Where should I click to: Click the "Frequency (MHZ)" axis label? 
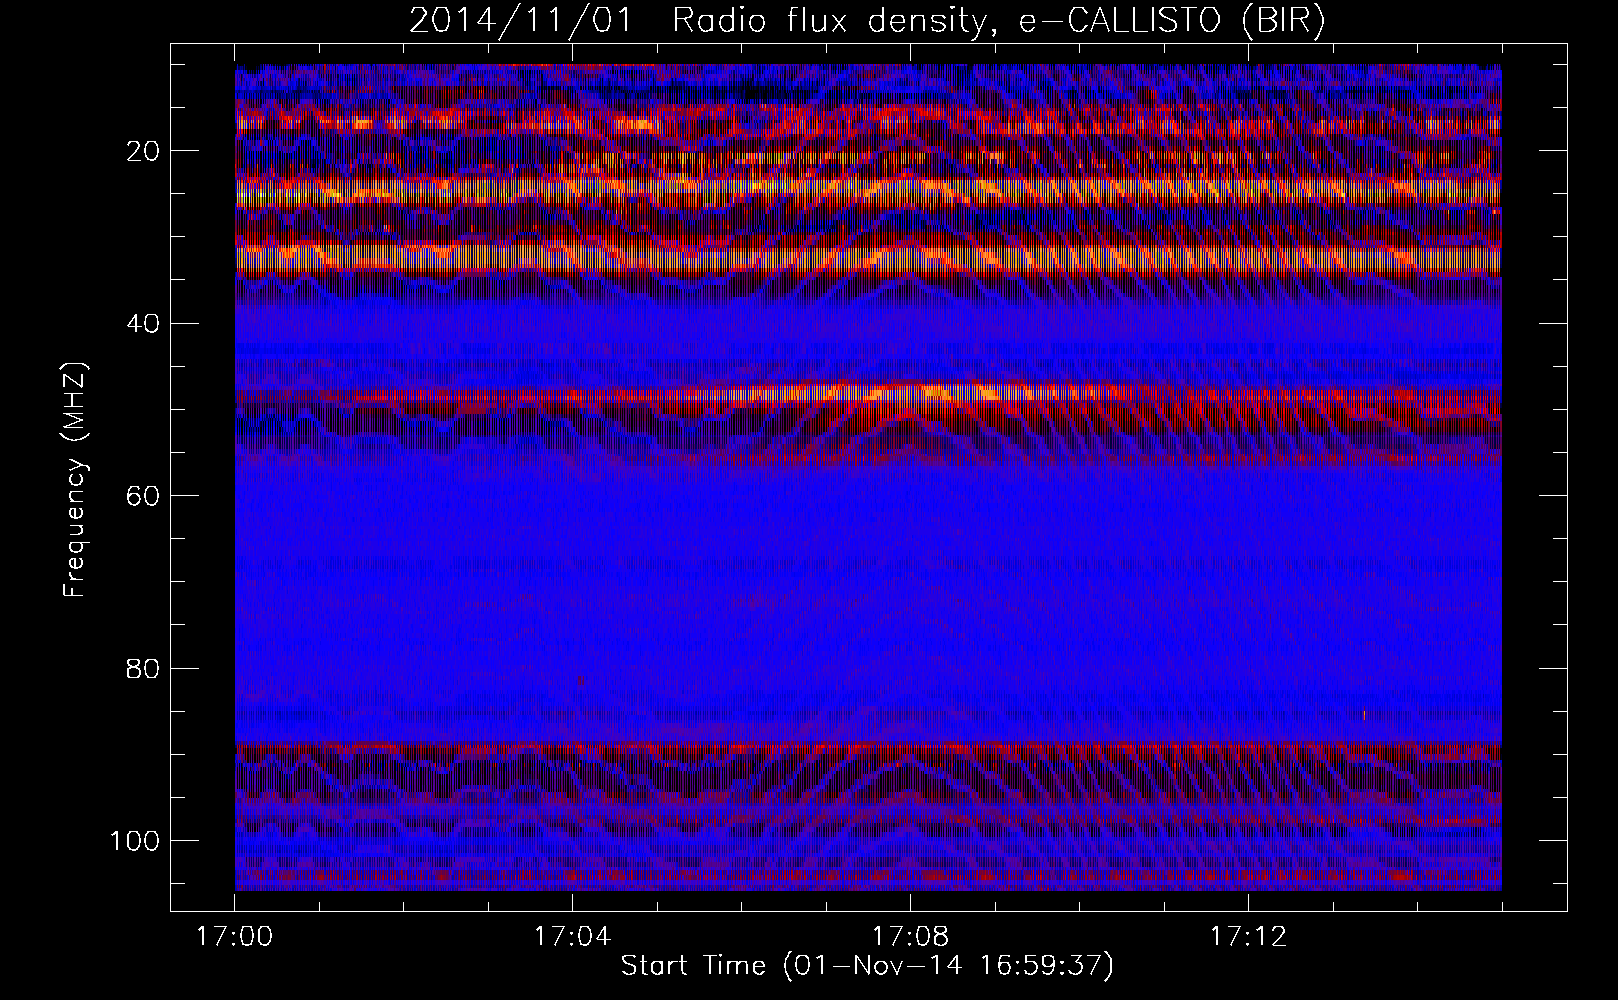coord(75,481)
